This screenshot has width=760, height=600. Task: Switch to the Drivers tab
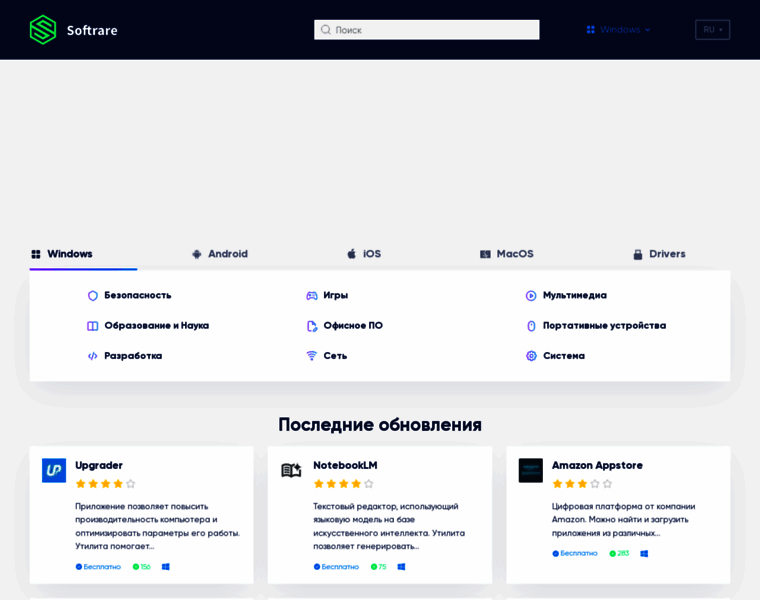tap(659, 254)
